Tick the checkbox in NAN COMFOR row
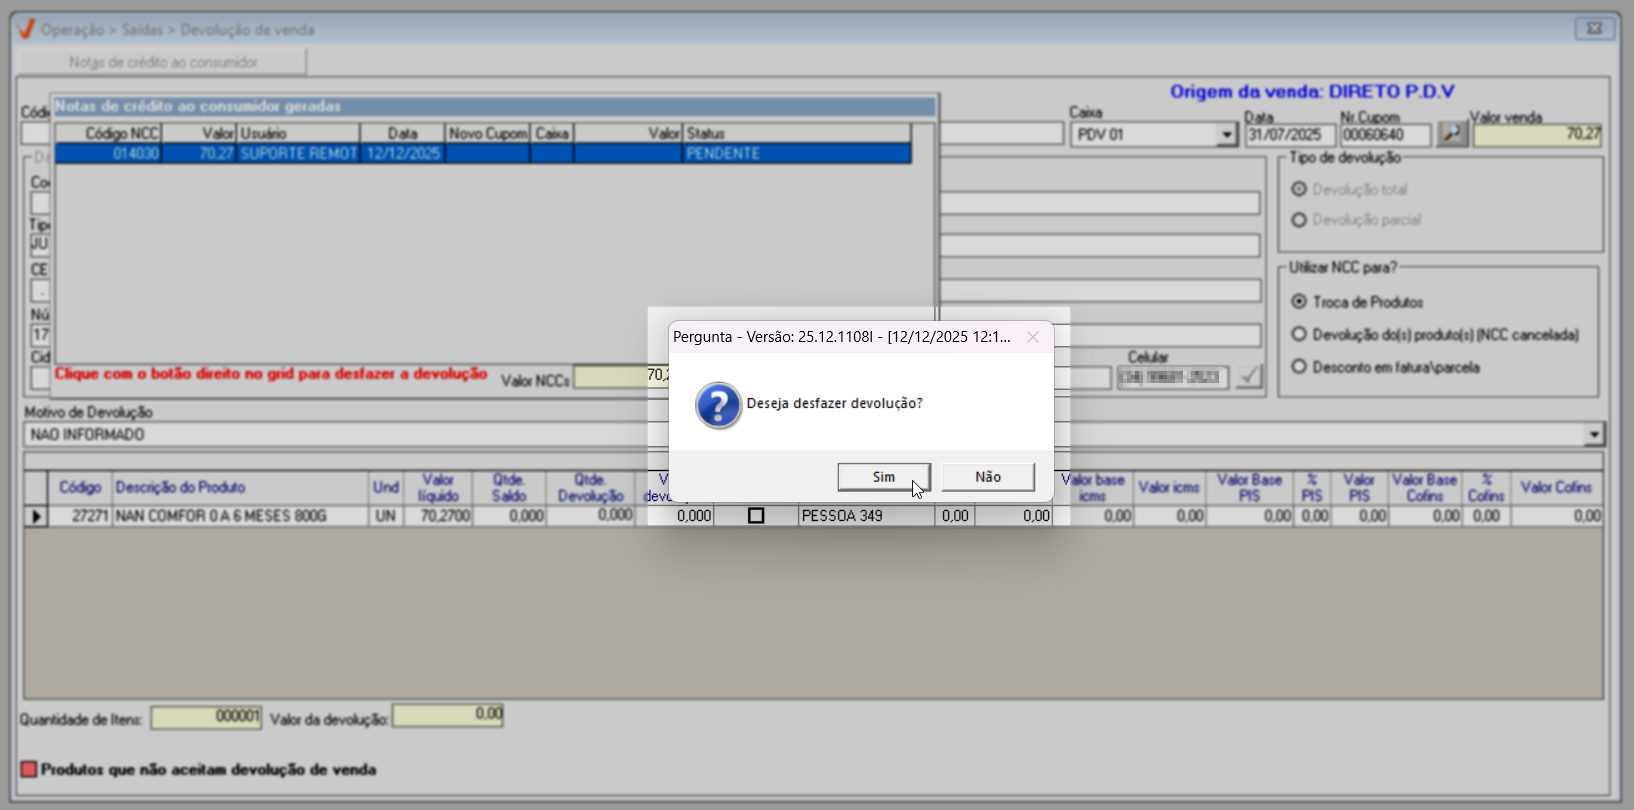Viewport: 1634px width, 810px height. (x=756, y=516)
